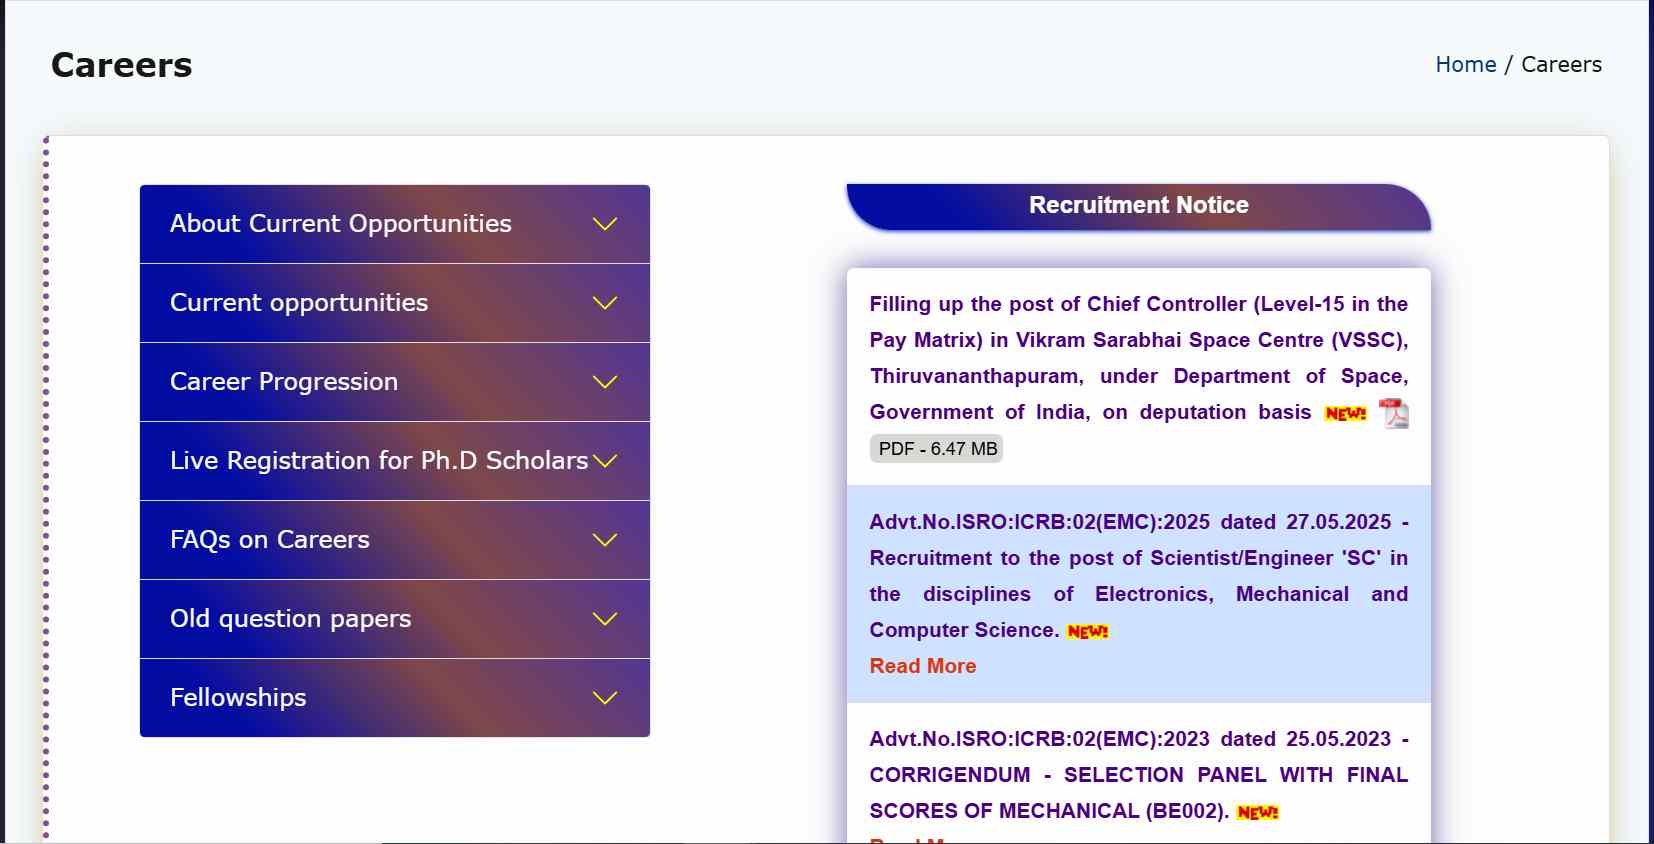Open the FAQs on Careers section
The height and width of the screenshot is (844, 1654).
[x=270, y=540]
